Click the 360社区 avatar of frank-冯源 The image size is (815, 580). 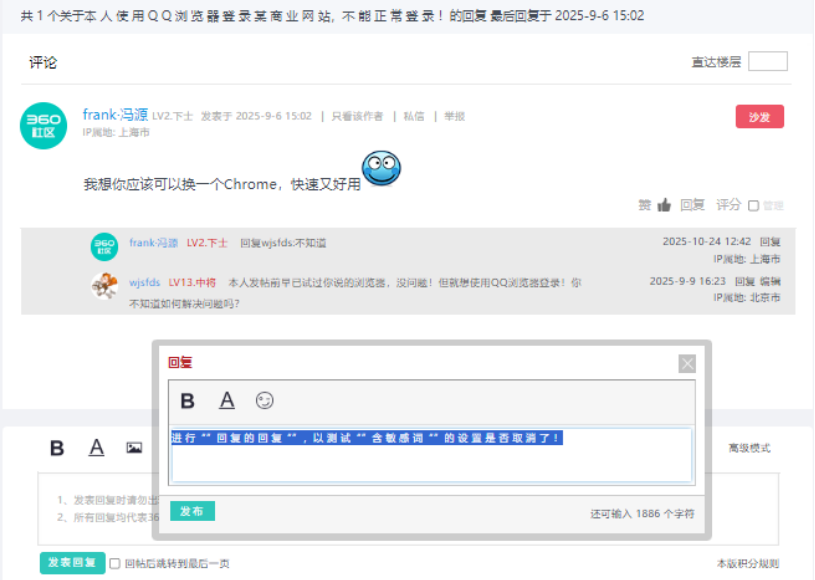[44, 126]
